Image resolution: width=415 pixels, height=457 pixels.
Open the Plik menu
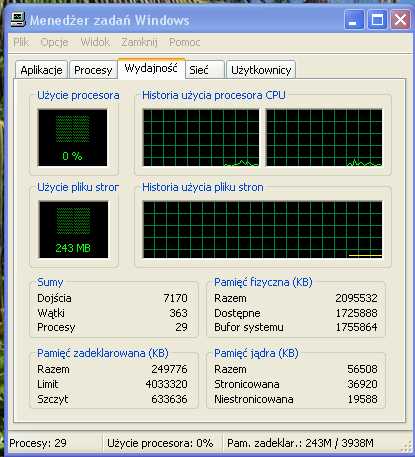point(21,42)
